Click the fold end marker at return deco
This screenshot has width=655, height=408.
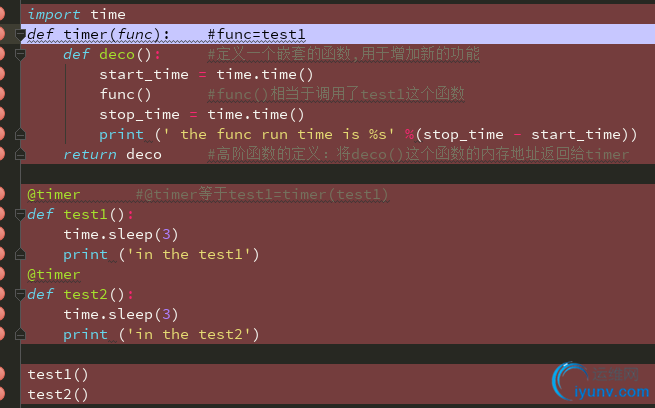[20, 154]
